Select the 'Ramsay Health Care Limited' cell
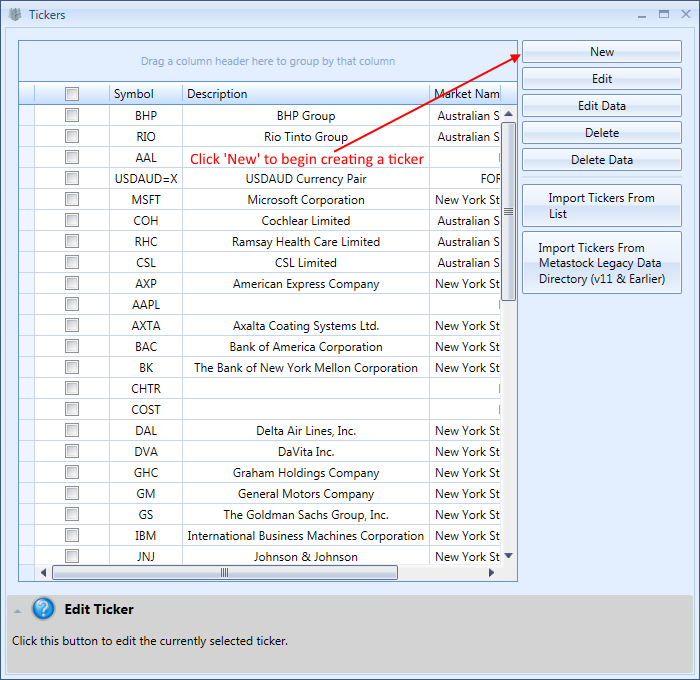700x680 pixels. click(306, 241)
